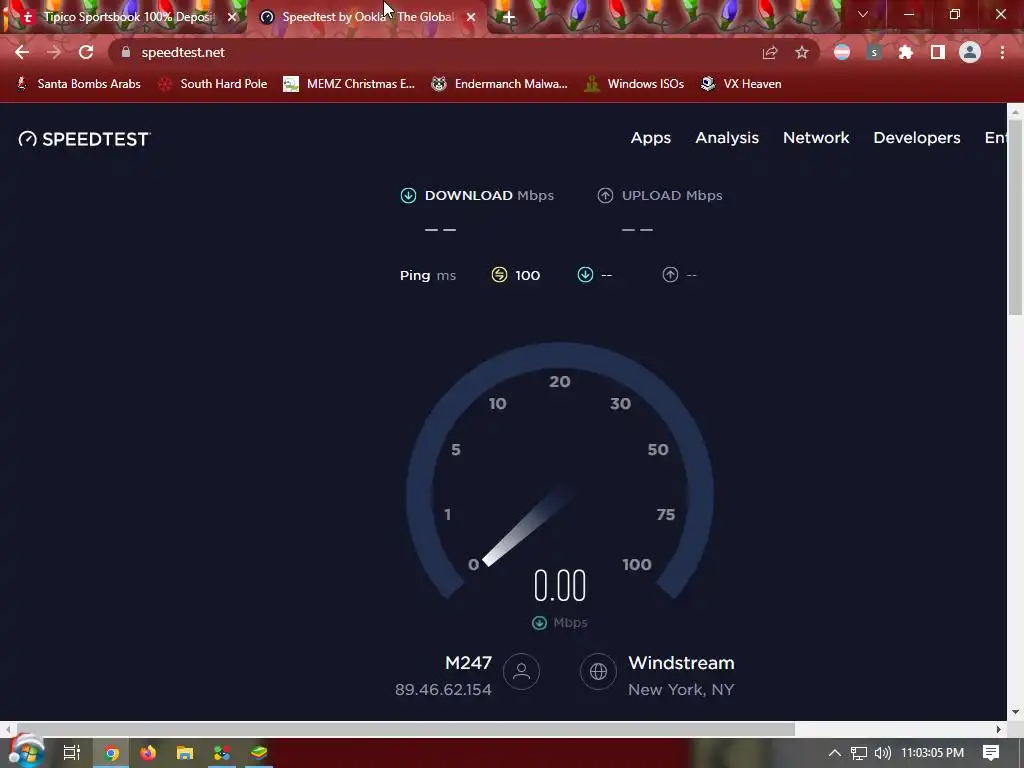Image resolution: width=1024 pixels, height=768 pixels.
Task: Open Task View on the taskbar
Action: 72,753
